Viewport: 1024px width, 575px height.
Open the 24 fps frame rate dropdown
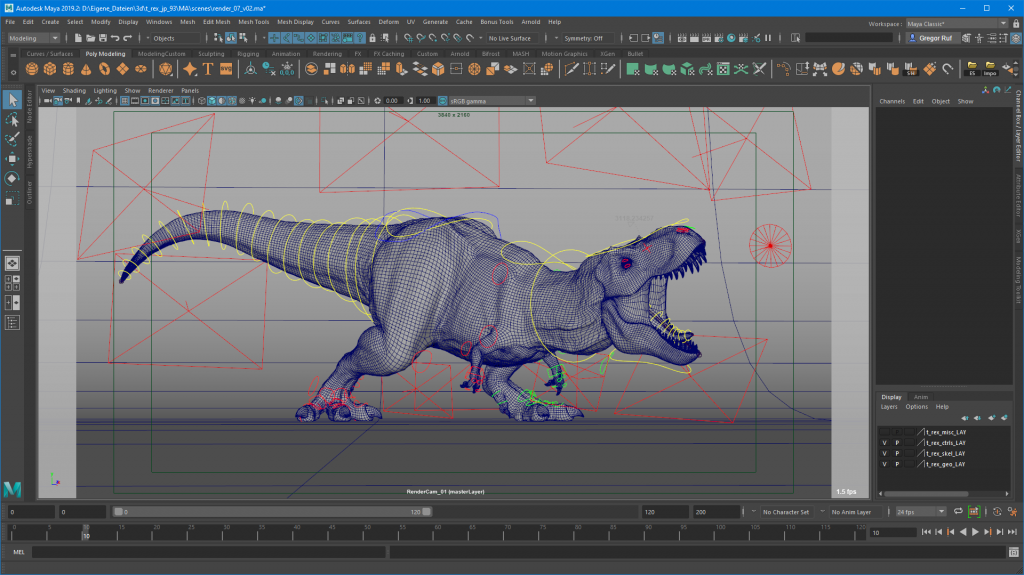921,512
